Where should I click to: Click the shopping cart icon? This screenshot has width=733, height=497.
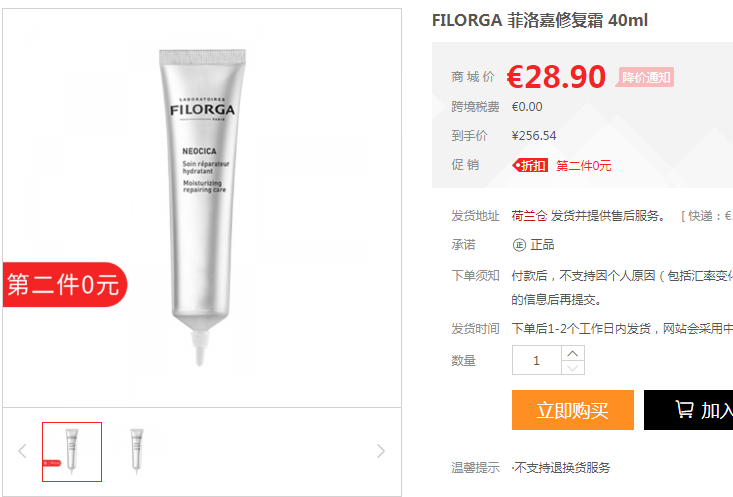(684, 409)
